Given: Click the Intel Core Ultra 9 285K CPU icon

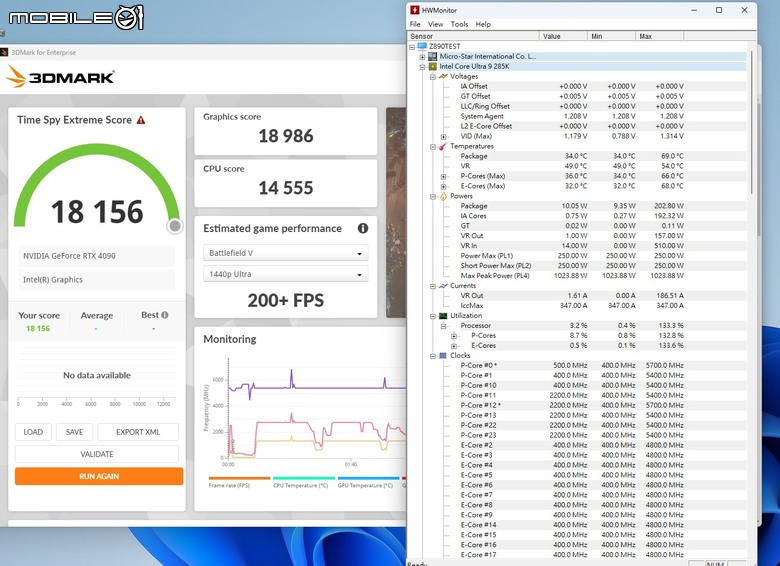Looking at the screenshot, I should click(x=432, y=66).
